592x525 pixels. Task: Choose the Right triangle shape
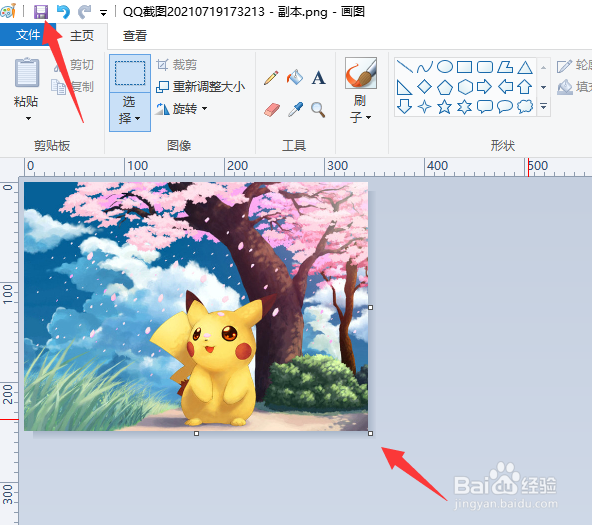(x=404, y=87)
